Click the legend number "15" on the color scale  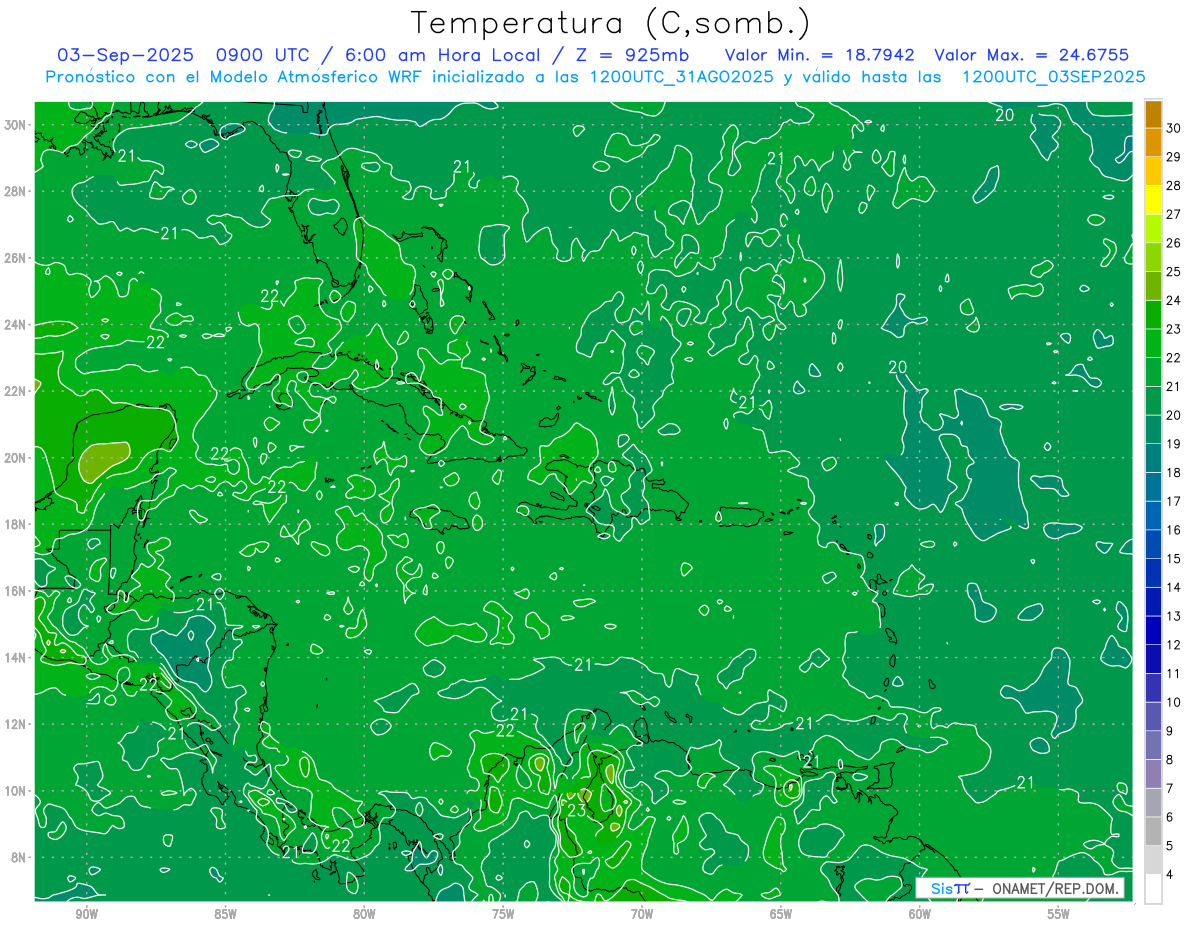(1174, 558)
